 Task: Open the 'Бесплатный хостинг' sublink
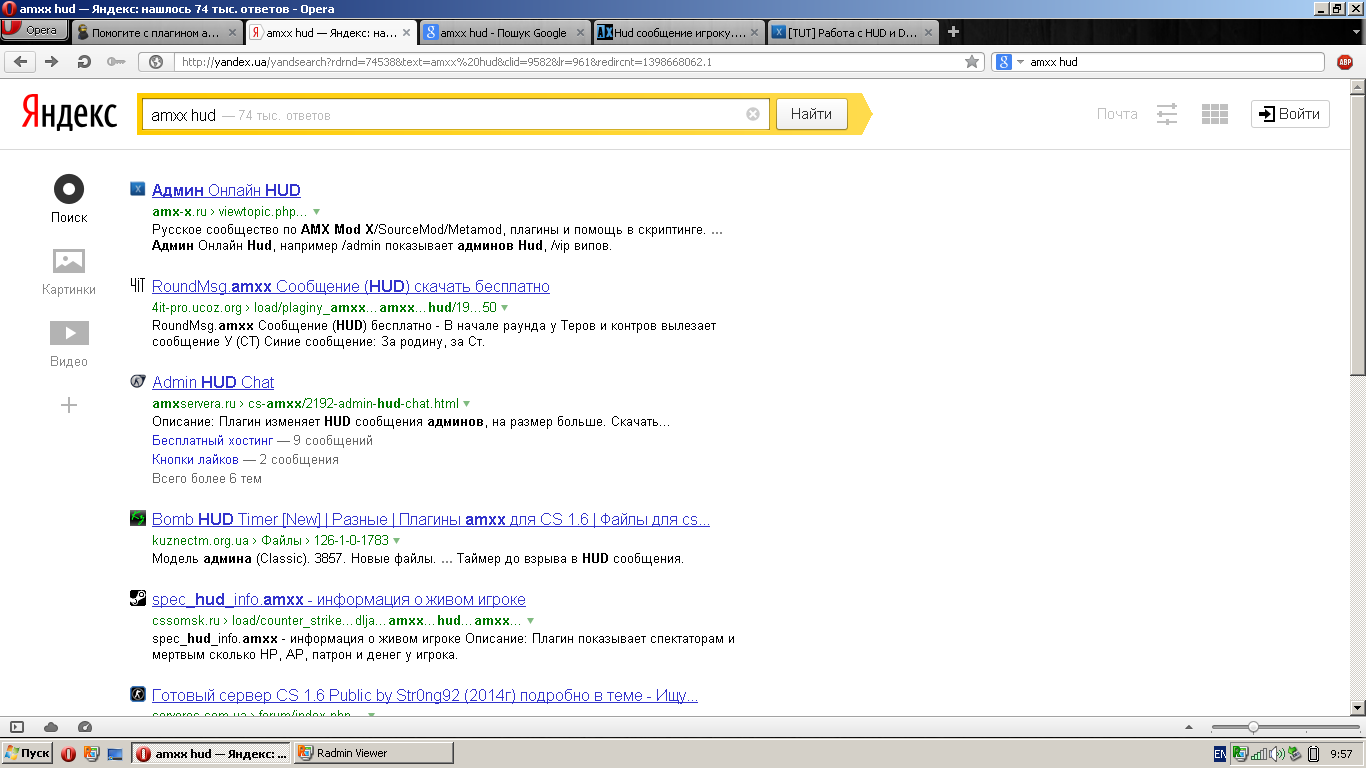pyautogui.click(x=212, y=440)
